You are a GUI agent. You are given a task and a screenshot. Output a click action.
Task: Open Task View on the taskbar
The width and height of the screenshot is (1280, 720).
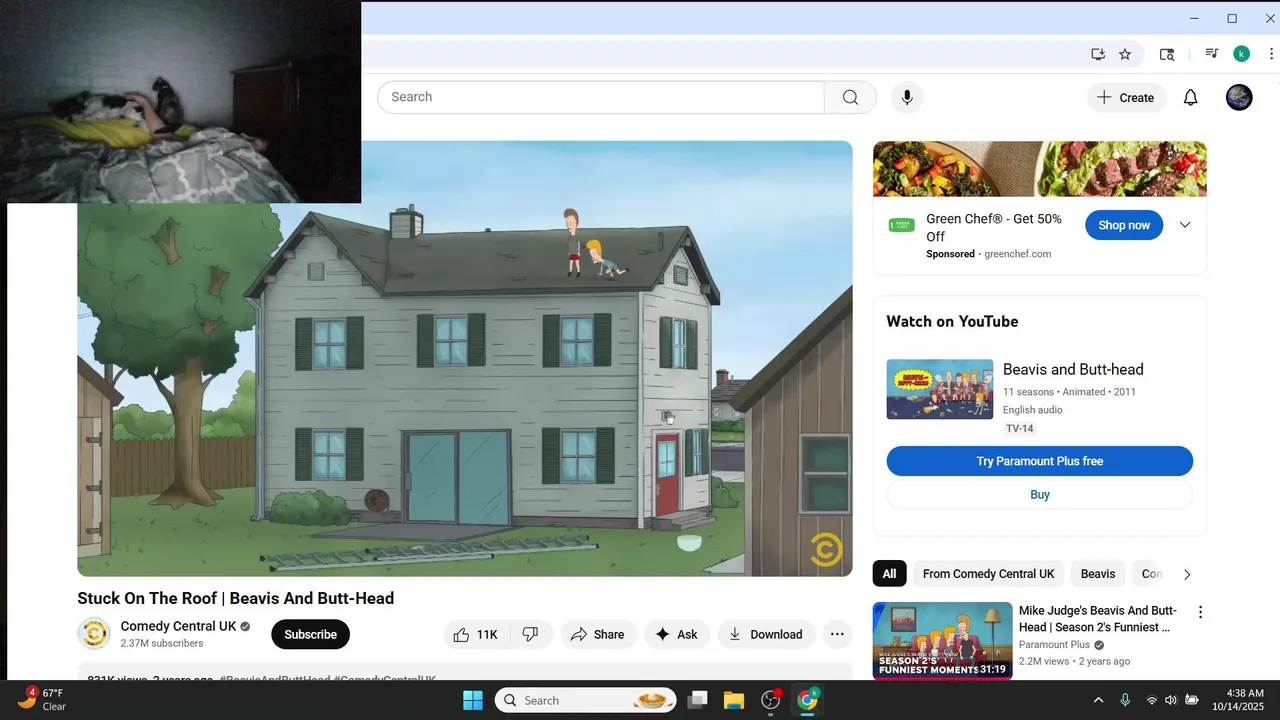(698, 700)
